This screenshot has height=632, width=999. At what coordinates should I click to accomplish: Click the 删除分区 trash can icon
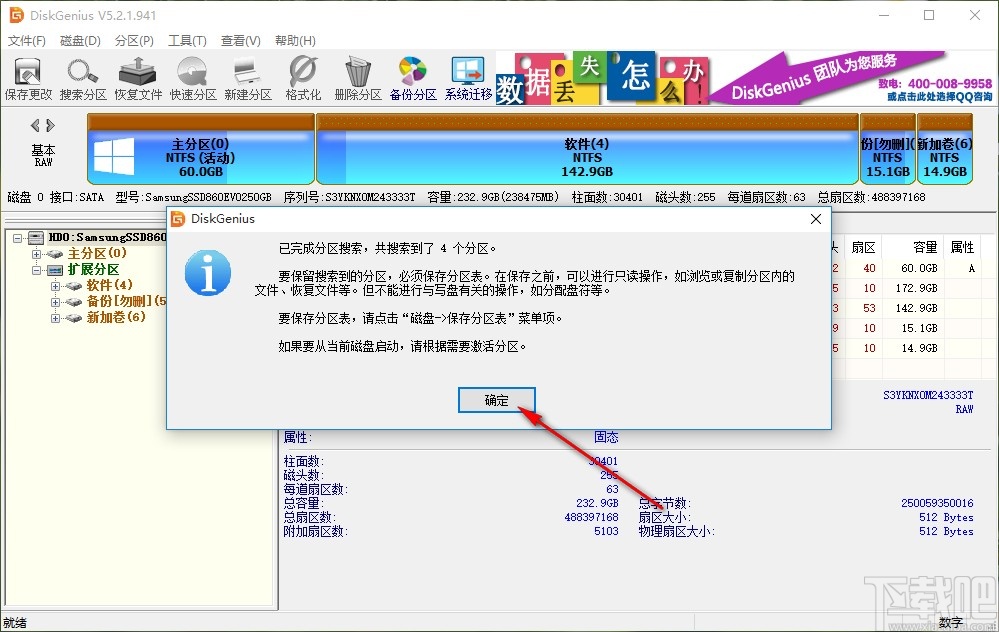pos(357,79)
